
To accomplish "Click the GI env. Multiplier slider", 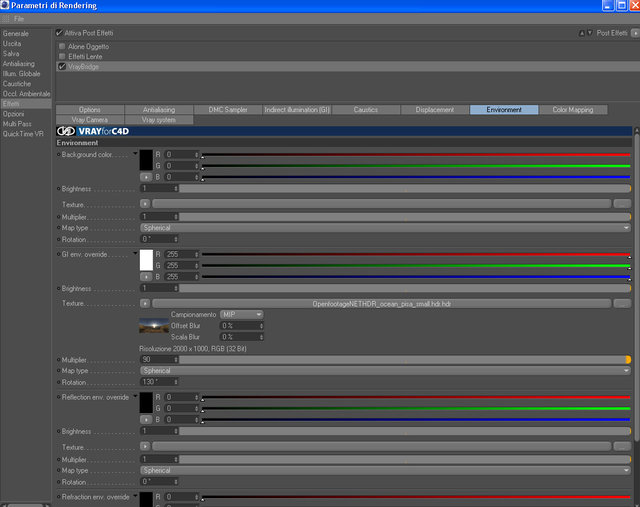I will coord(405,360).
